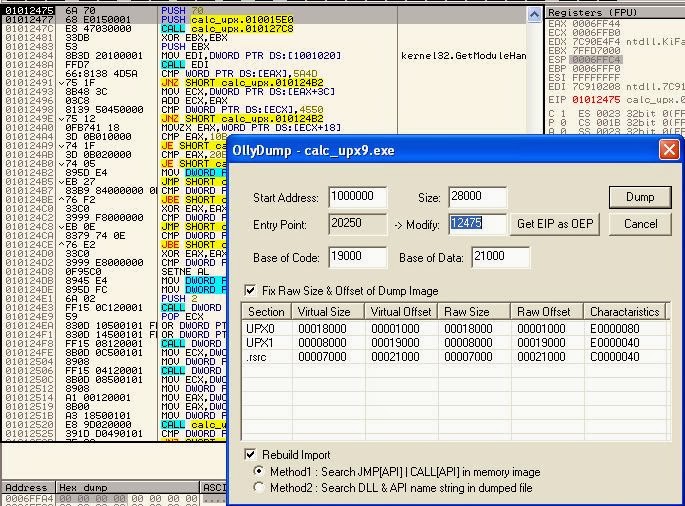Click the Dump button
The height and width of the screenshot is (506, 685).
640,197
